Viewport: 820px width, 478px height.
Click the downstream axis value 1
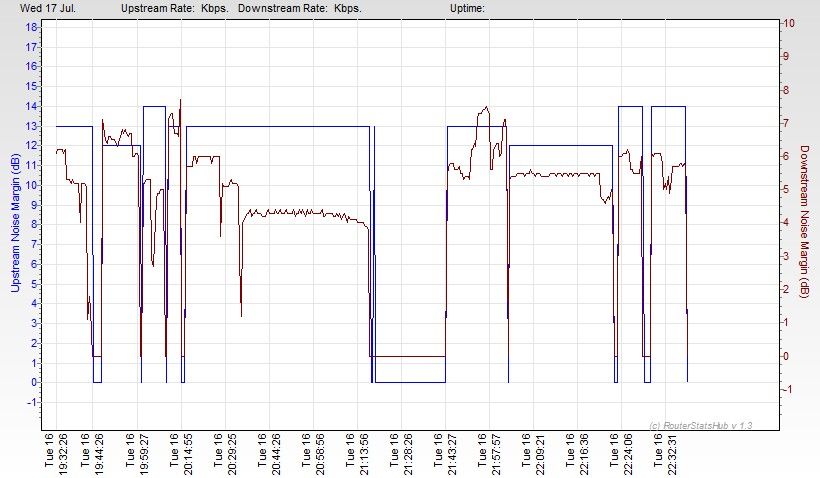point(787,323)
